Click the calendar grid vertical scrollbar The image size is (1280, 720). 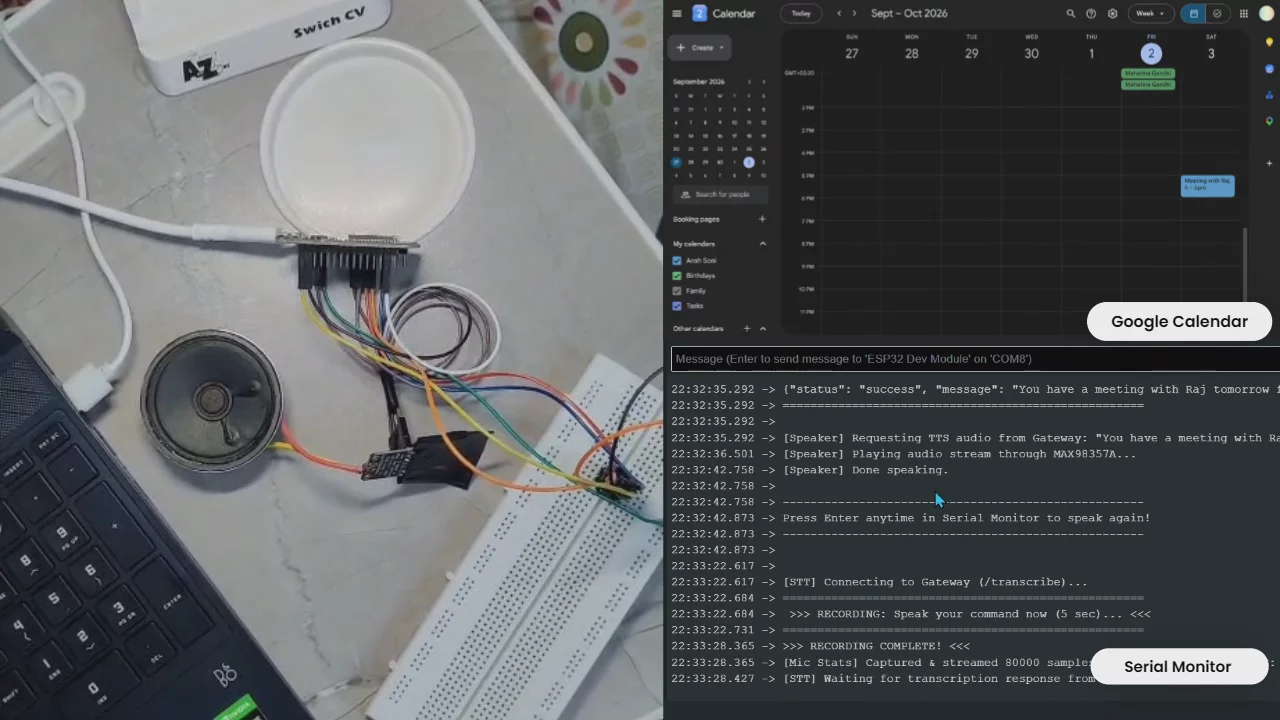point(1245,264)
